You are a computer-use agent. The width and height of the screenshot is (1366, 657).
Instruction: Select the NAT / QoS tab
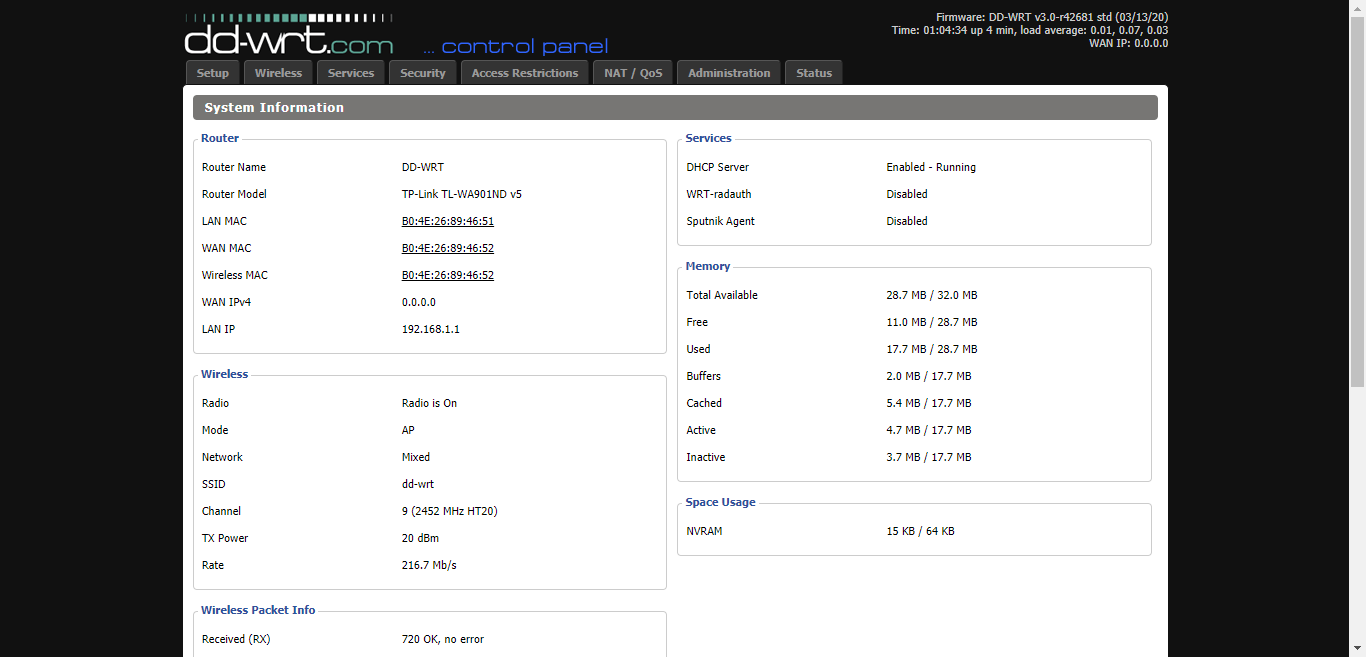pos(633,73)
